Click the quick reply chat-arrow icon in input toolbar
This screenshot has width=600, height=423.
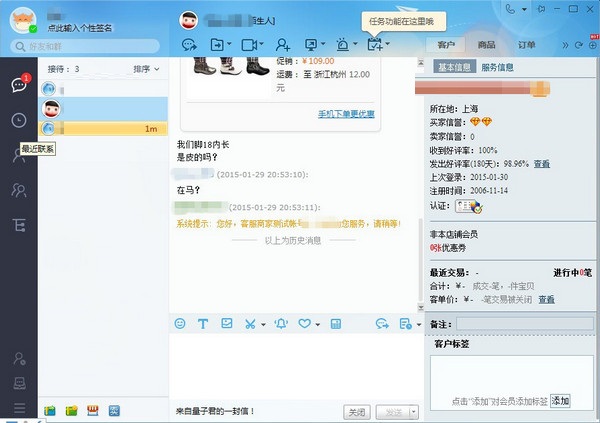pos(382,324)
